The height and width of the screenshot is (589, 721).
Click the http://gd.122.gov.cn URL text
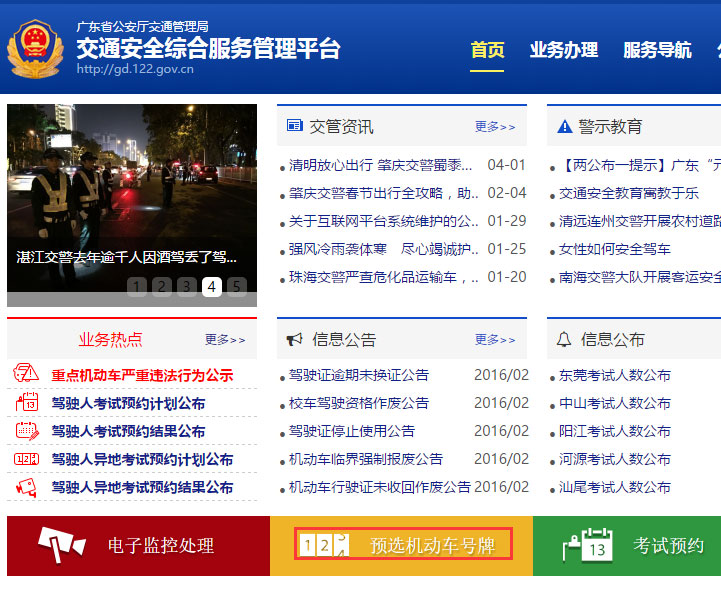pyautogui.click(x=135, y=69)
